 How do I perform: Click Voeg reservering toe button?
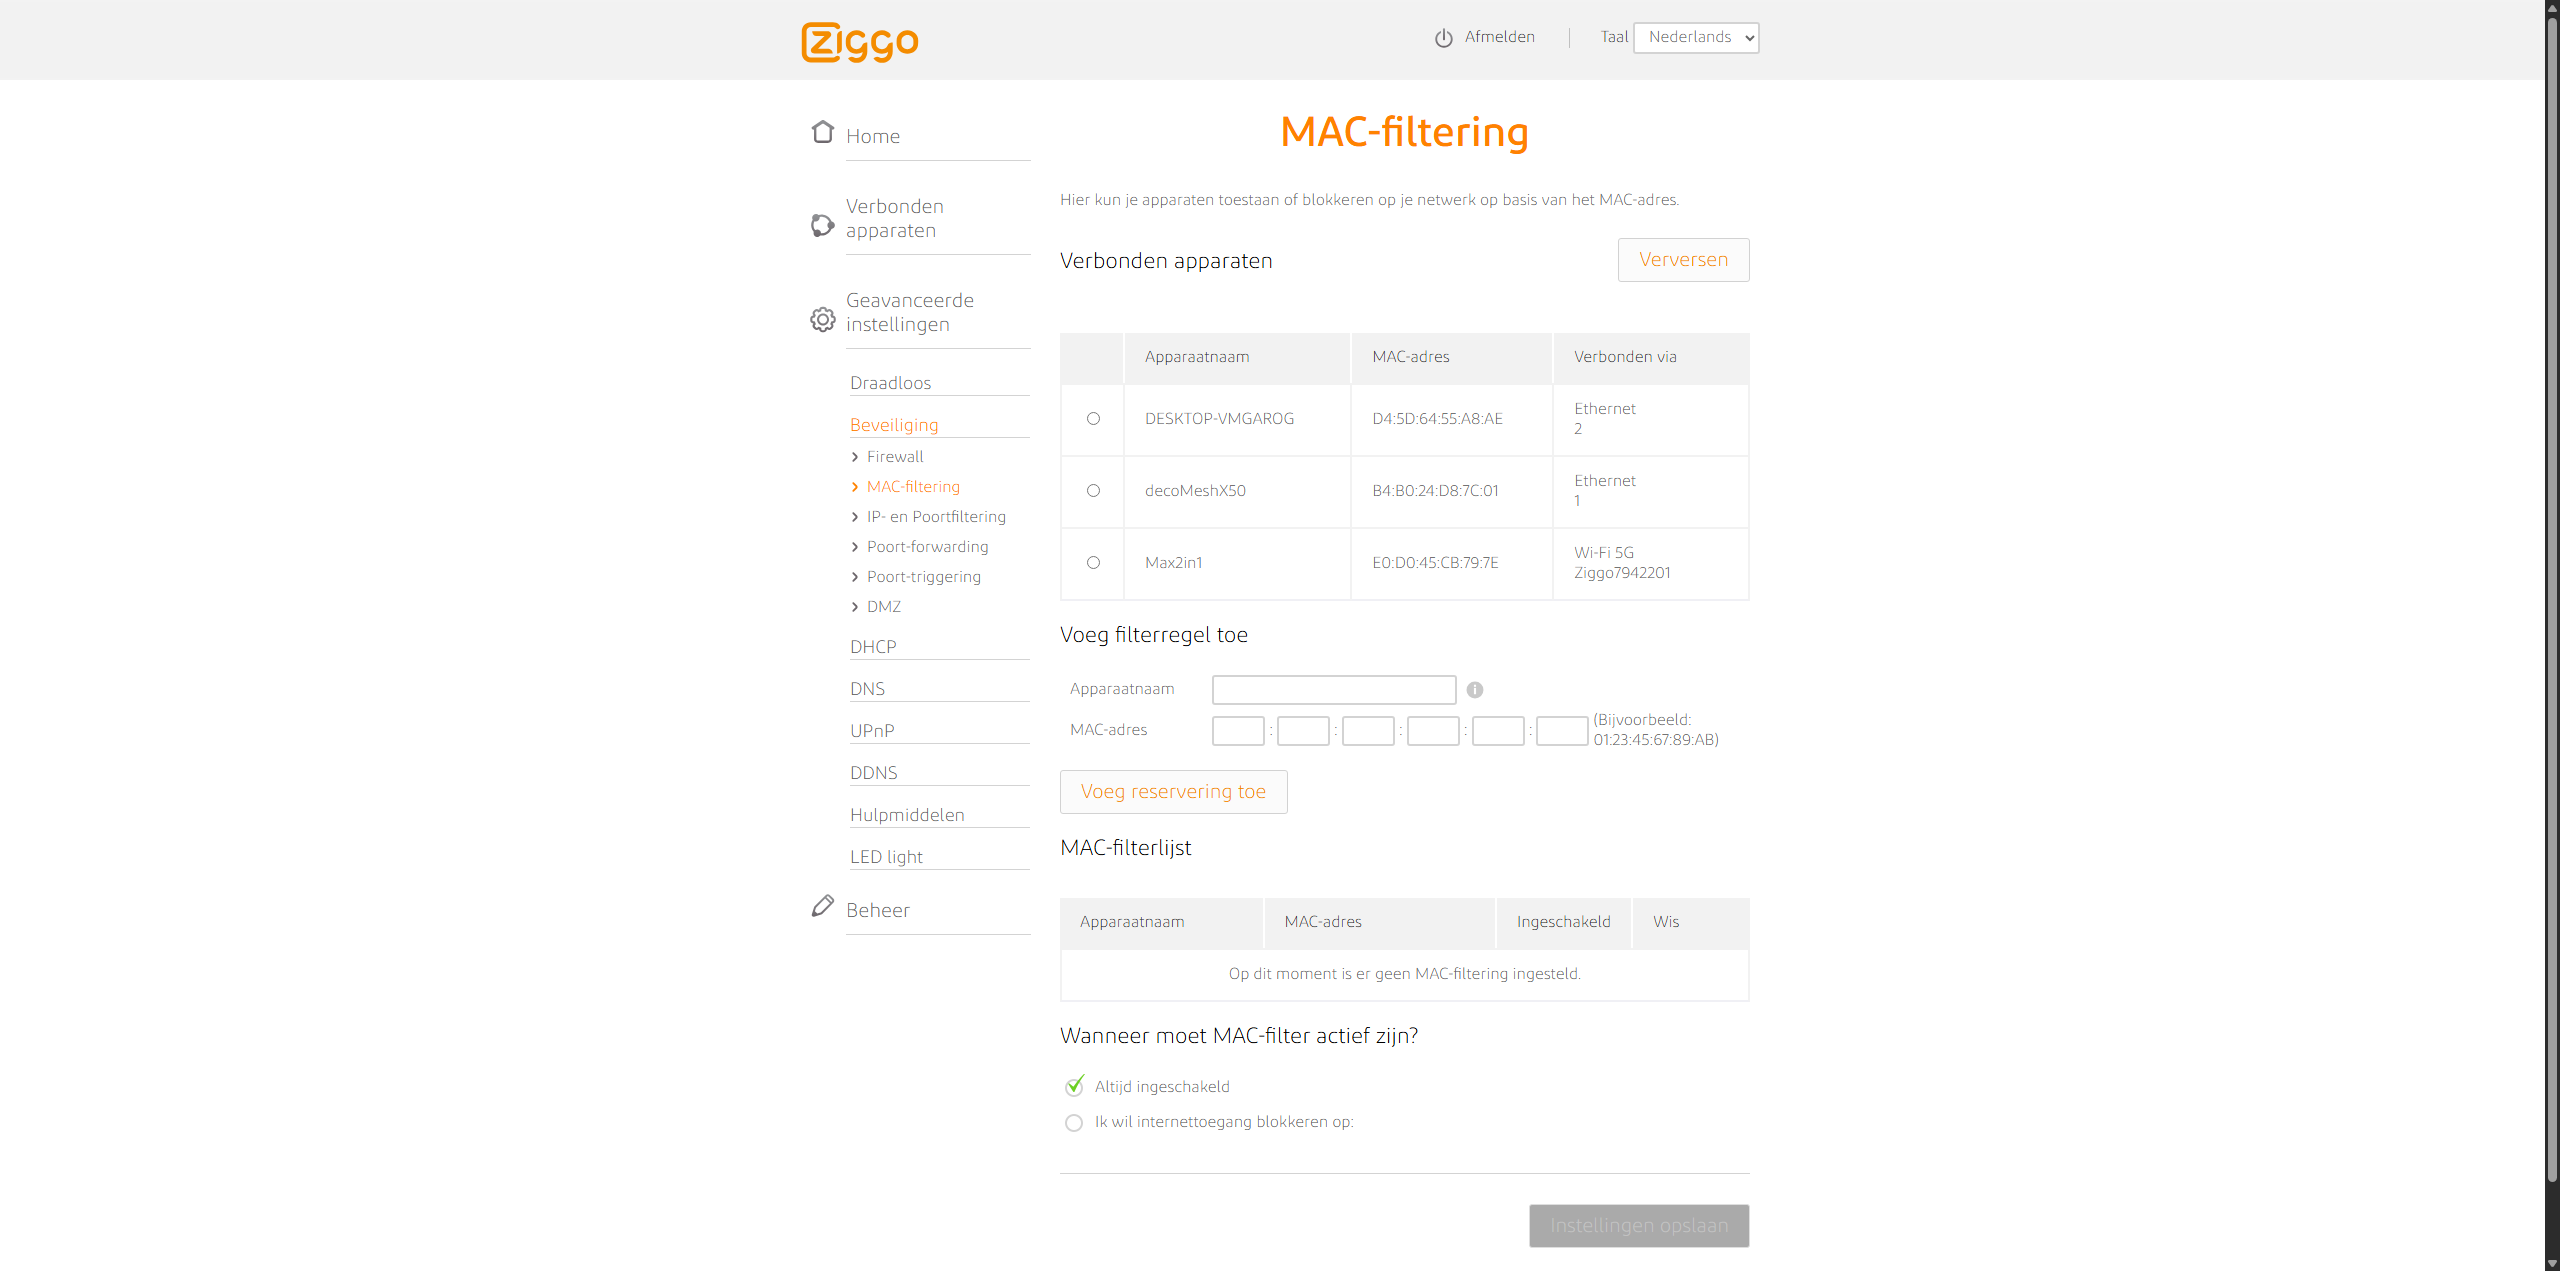coord(1173,792)
